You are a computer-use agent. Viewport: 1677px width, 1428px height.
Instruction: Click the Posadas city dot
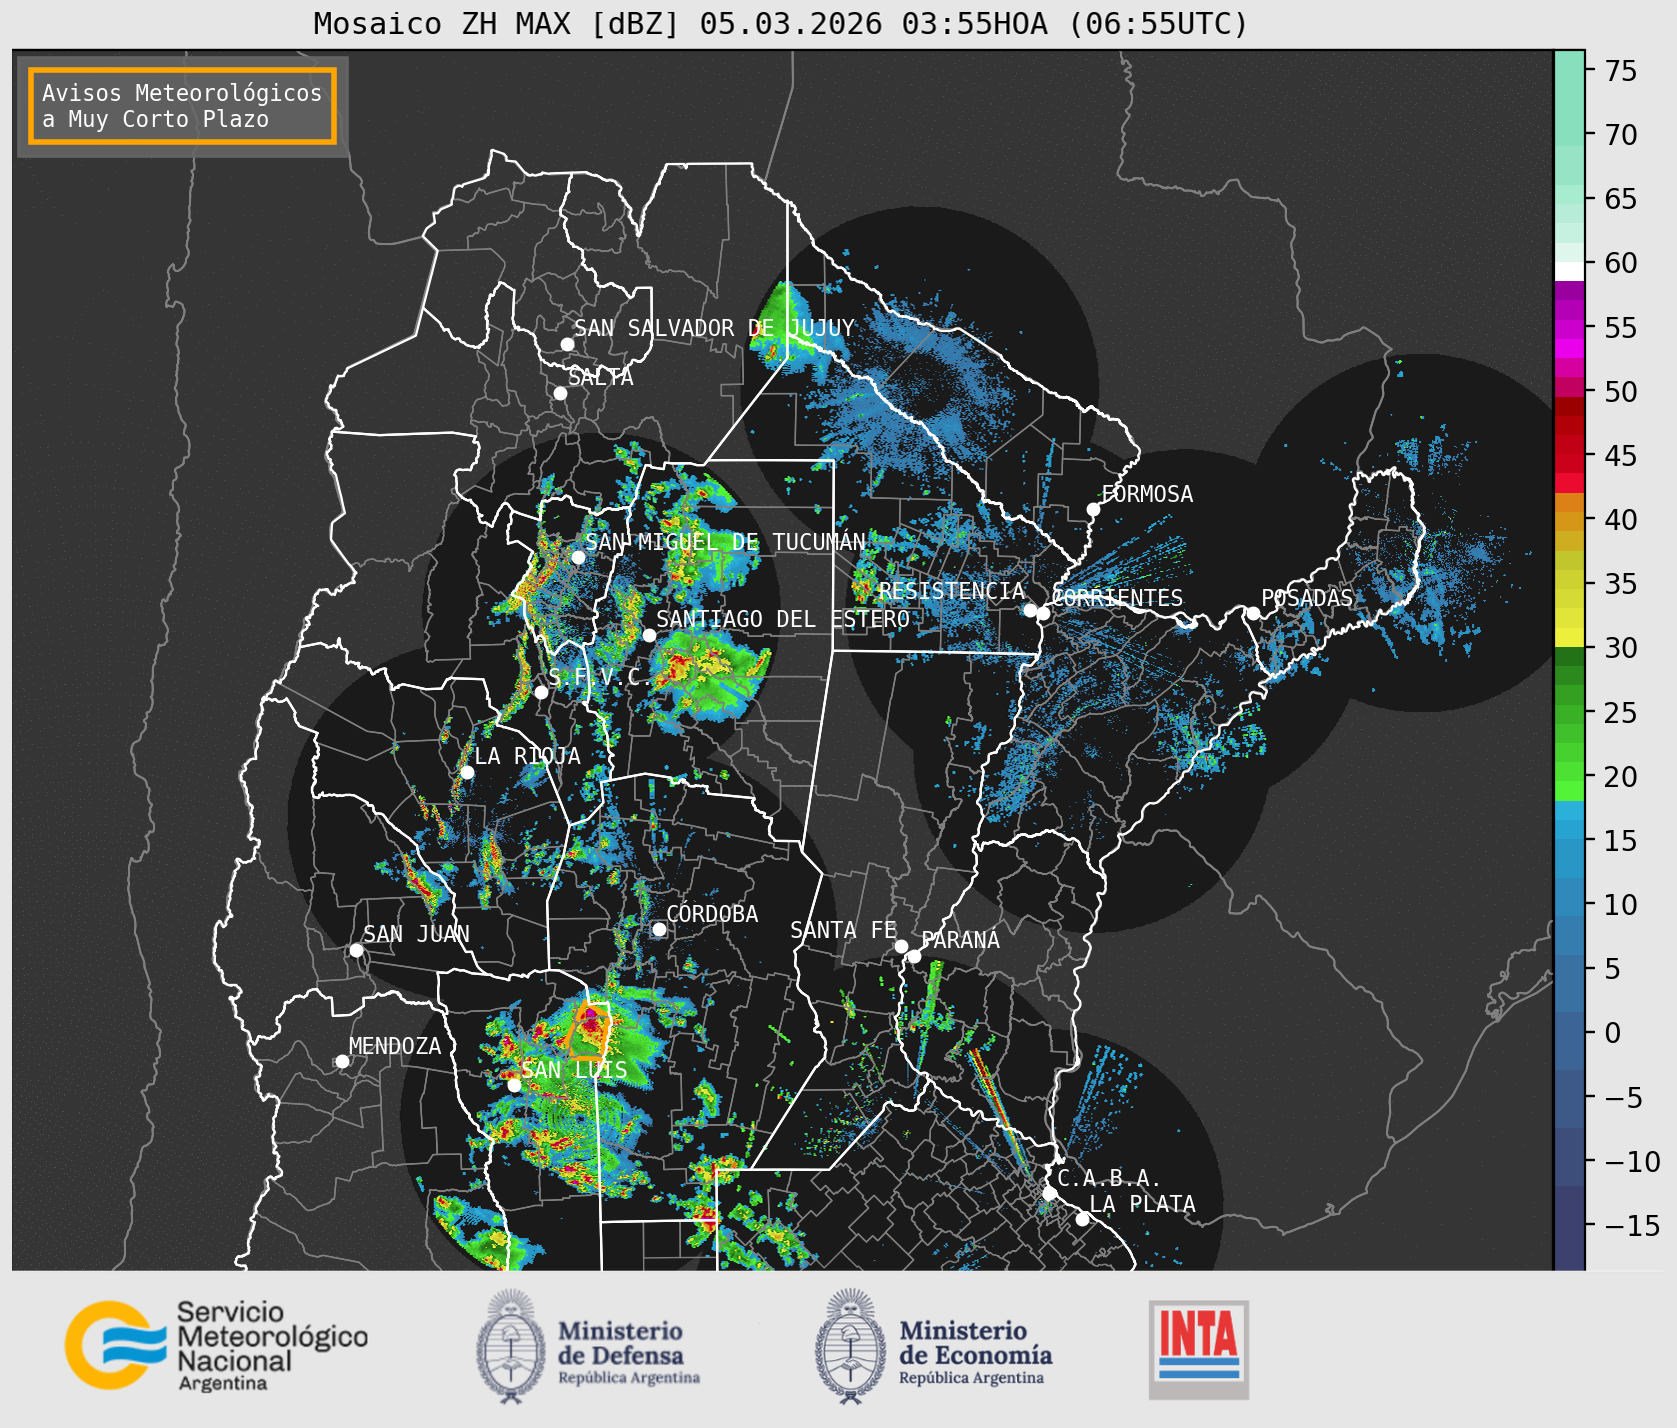point(1253,613)
